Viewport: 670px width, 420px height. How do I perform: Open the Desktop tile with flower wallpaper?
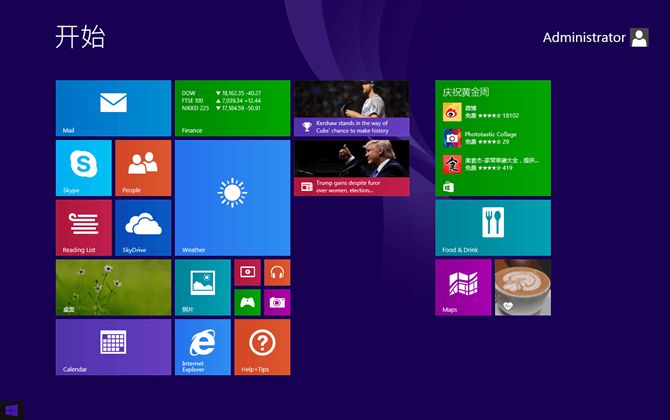point(113,287)
